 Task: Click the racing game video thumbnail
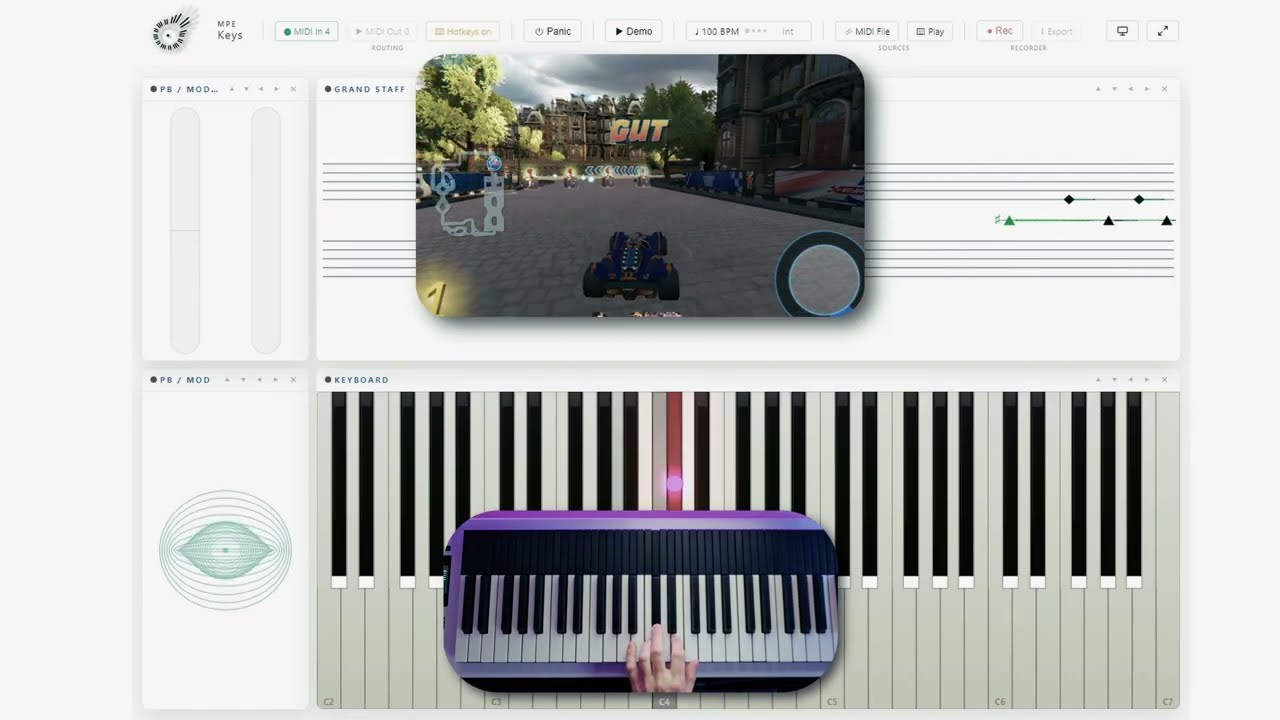(640, 186)
